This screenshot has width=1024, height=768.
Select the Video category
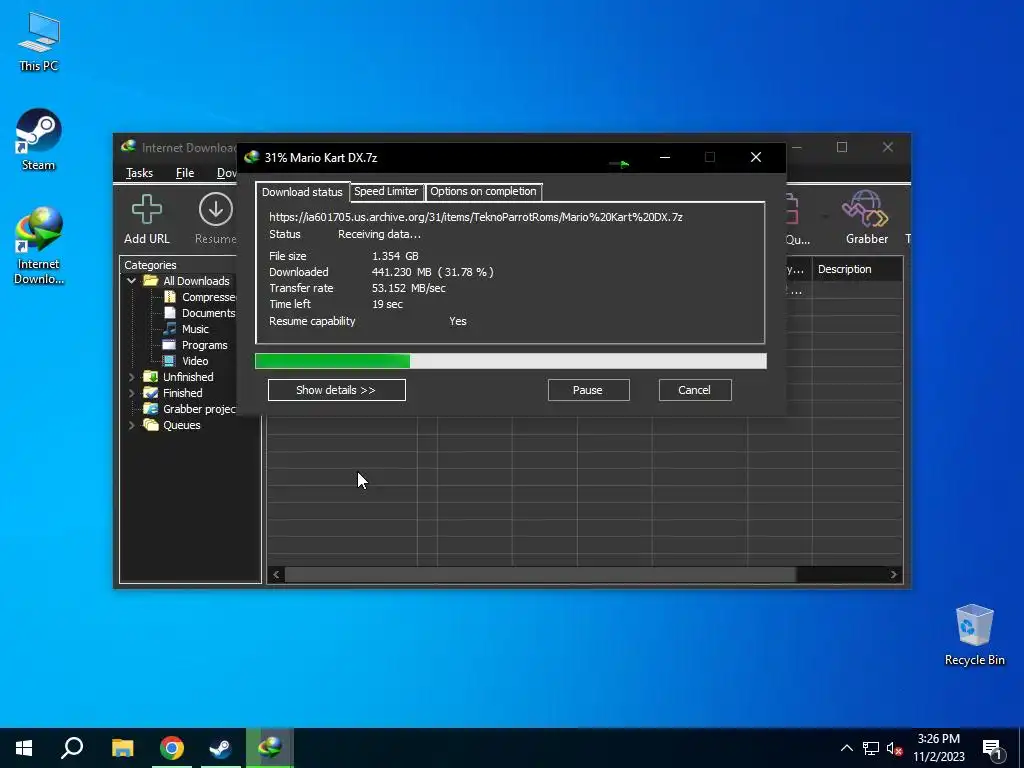187,361
